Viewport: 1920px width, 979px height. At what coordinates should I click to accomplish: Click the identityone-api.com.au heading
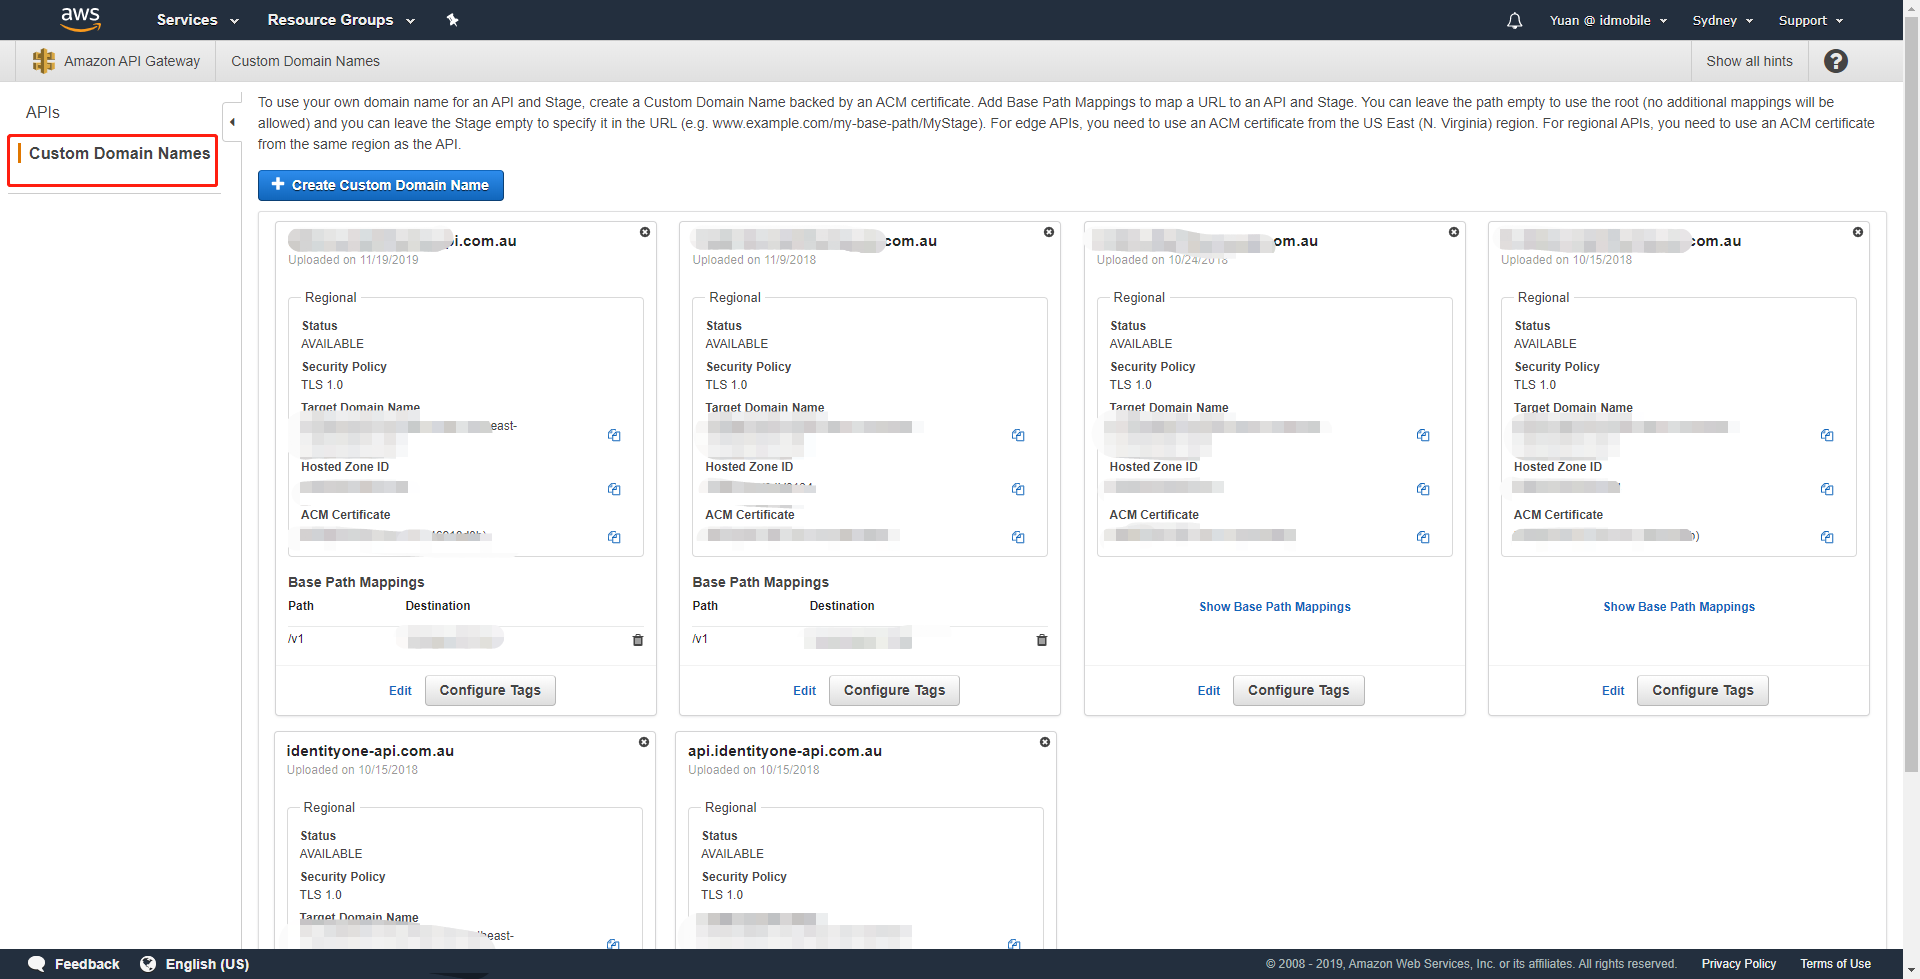pyautogui.click(x=370, y=751)
